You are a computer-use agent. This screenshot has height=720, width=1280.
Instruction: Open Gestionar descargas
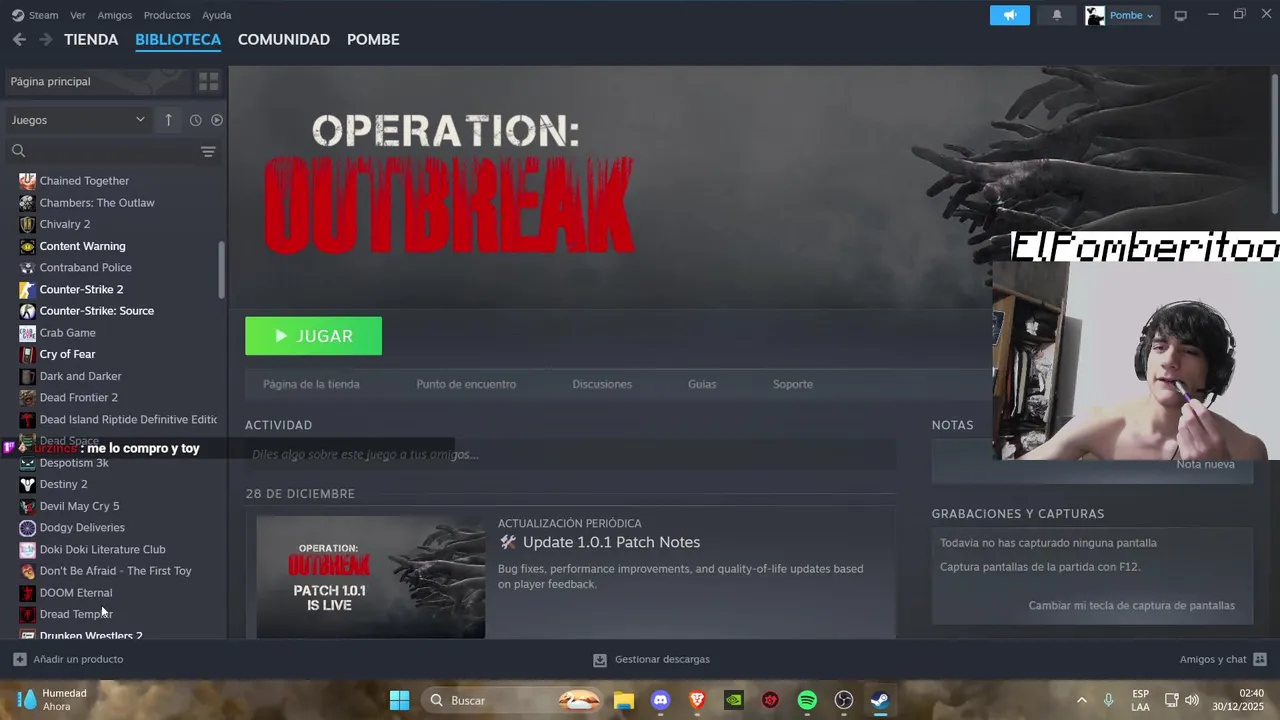tap(651, 659)
